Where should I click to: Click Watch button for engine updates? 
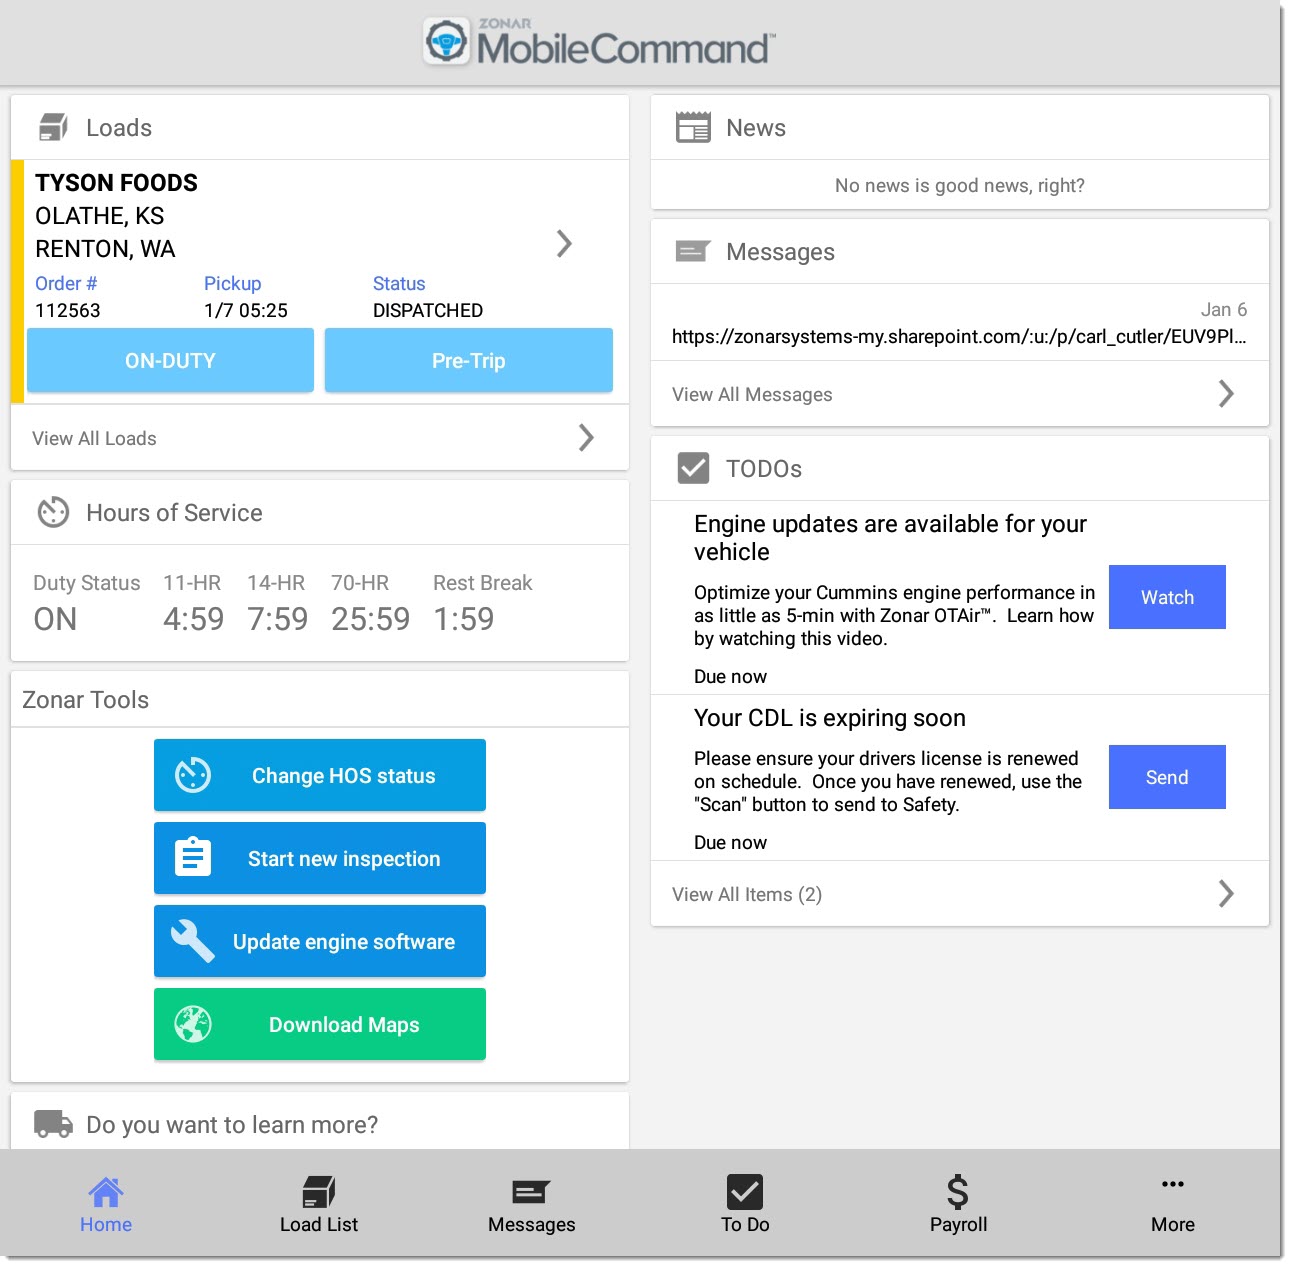(1167, 597)
